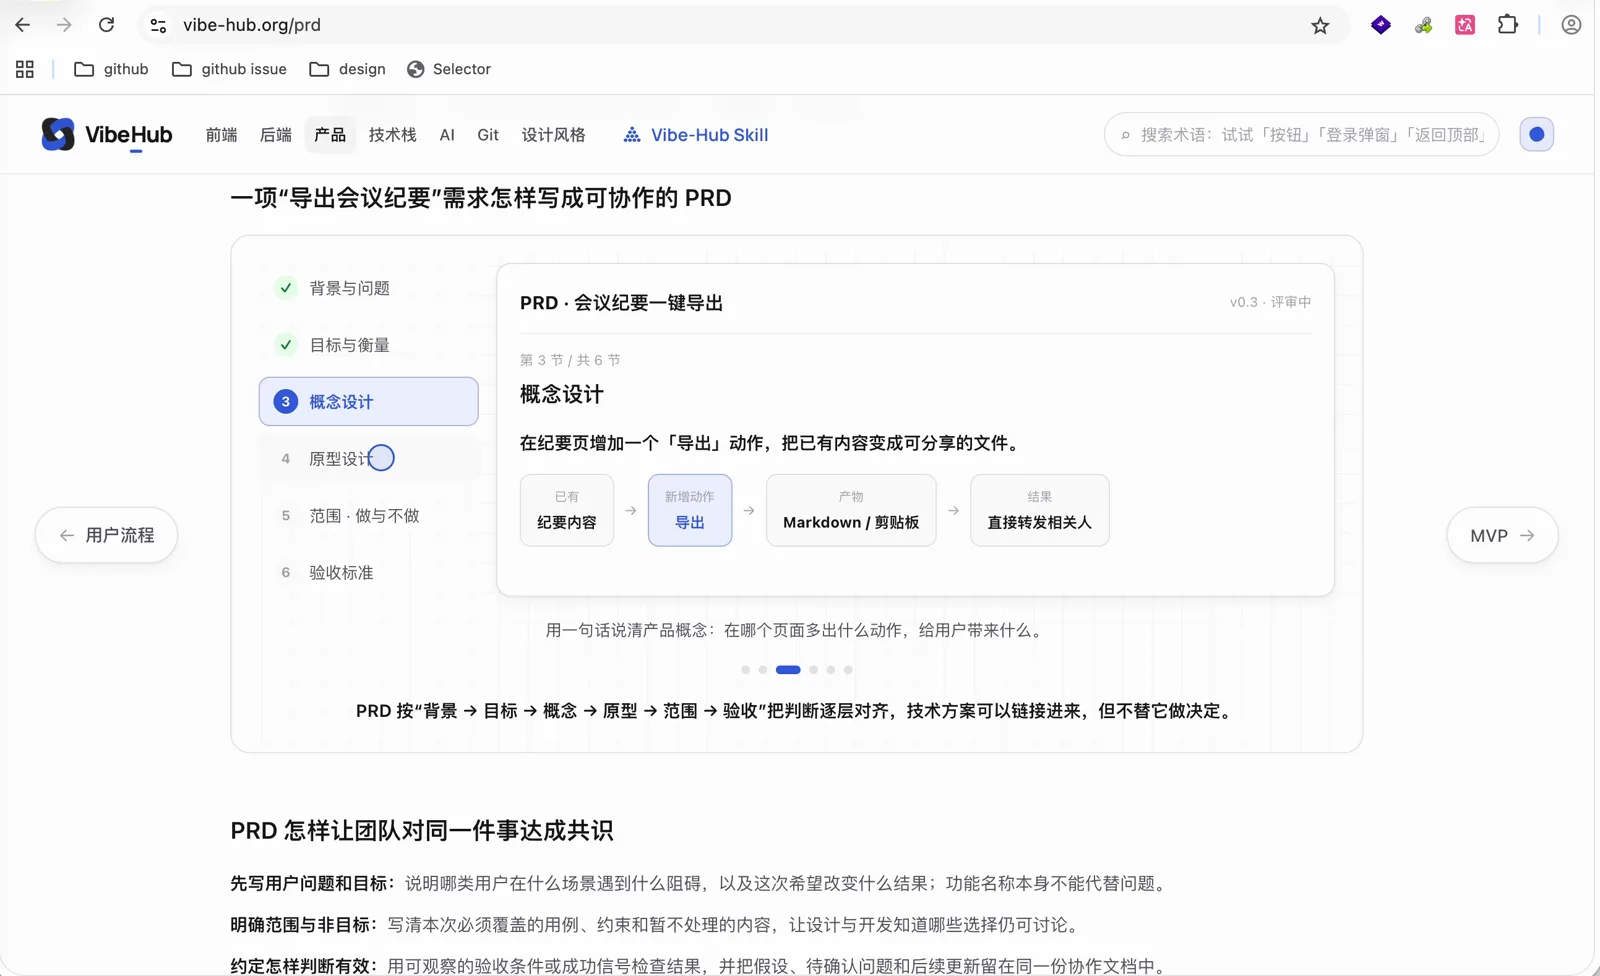
Task: Open the Vibe-Hub Skill link
Action: click(x=696, y=135)
